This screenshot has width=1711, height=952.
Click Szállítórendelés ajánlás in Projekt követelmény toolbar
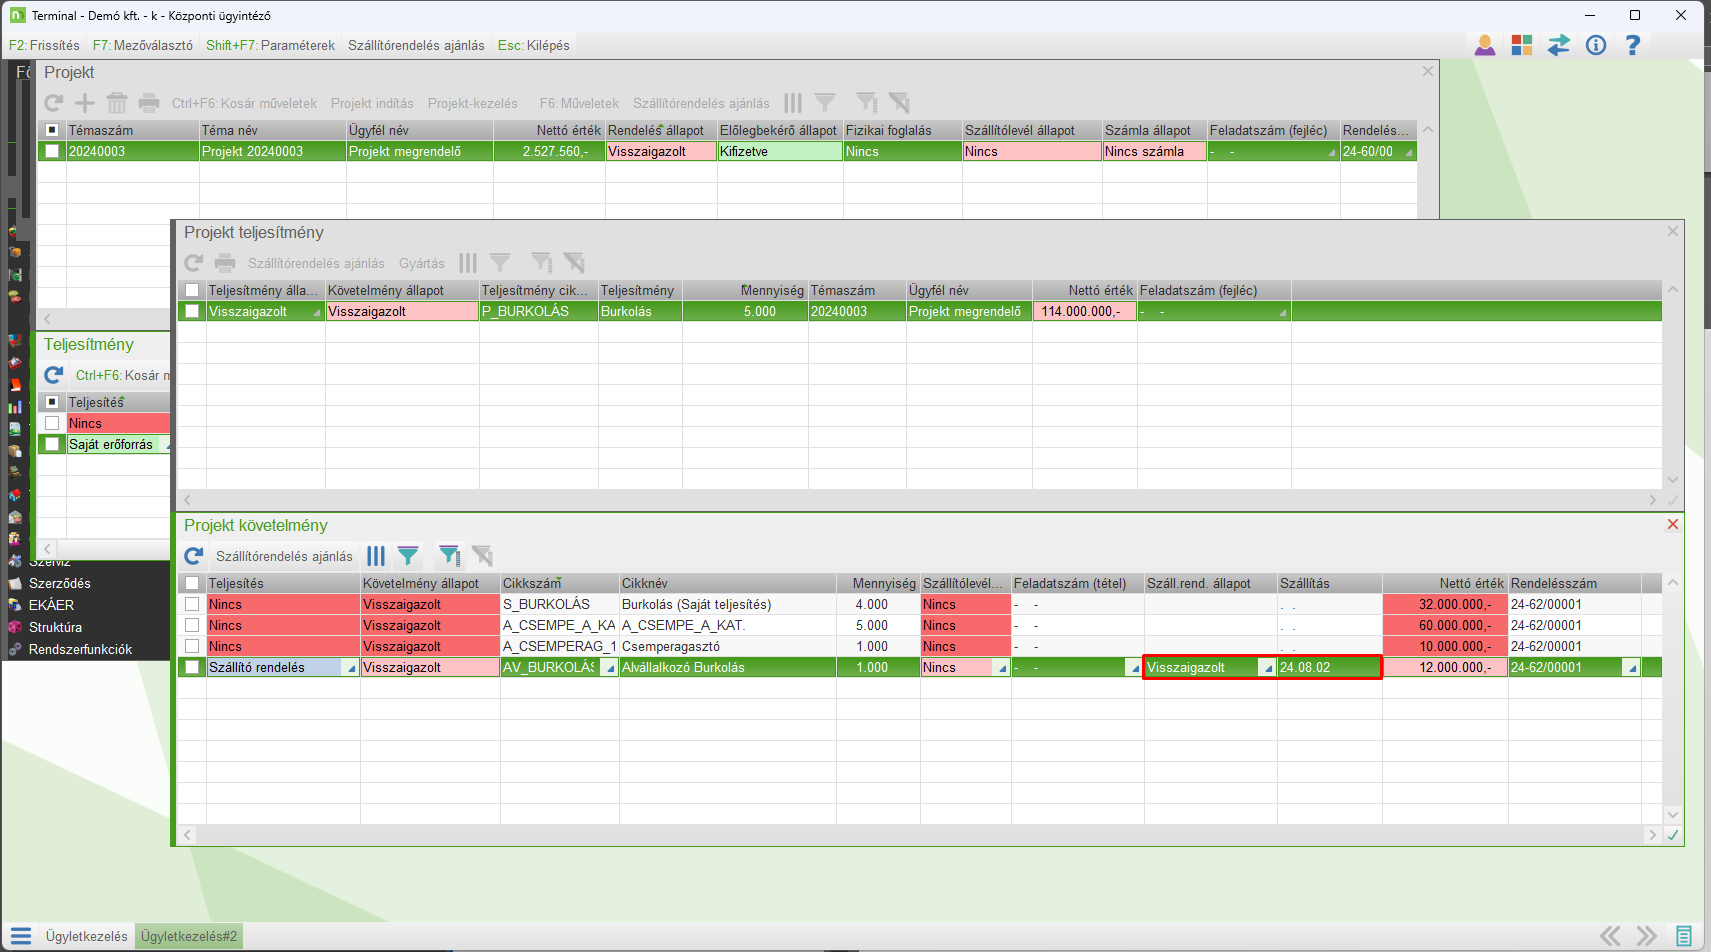(284, 556)
